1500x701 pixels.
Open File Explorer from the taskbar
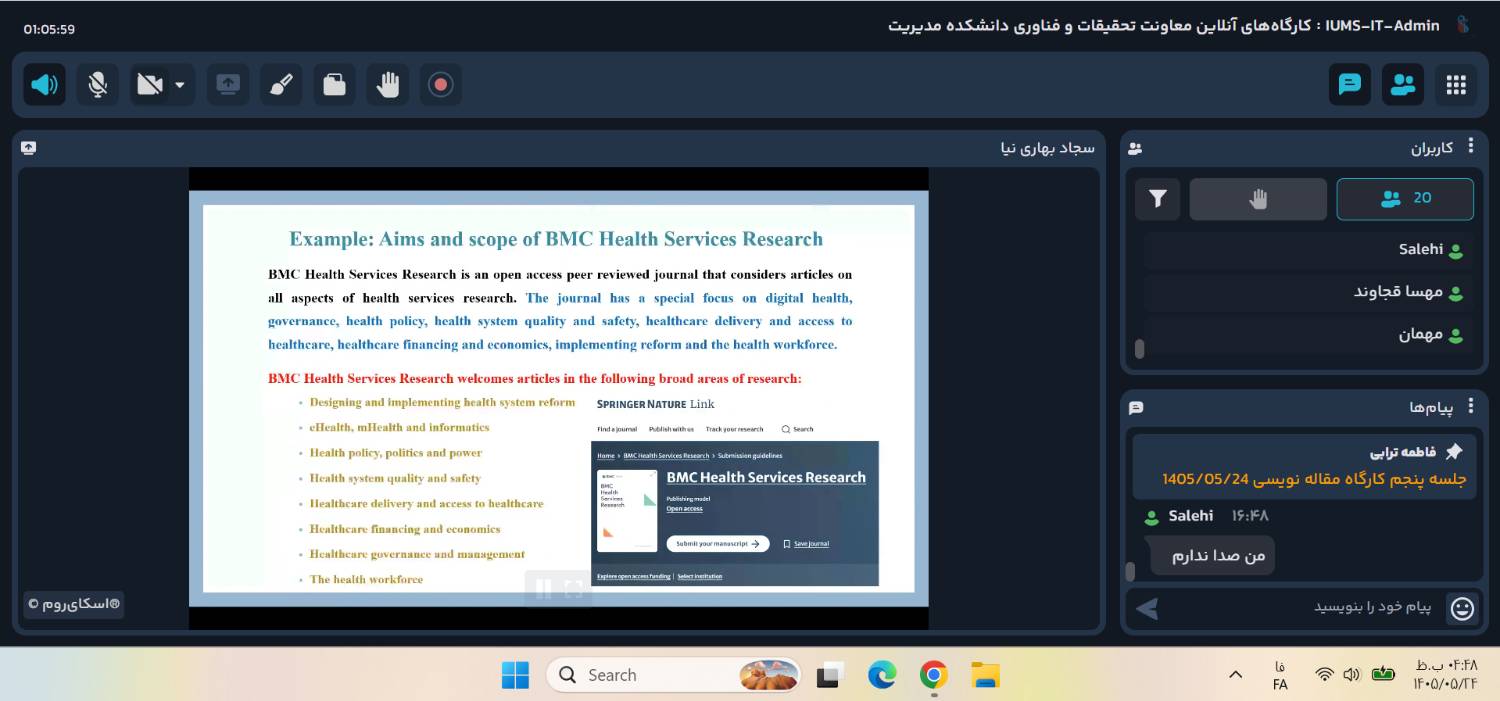pos(986,675)
